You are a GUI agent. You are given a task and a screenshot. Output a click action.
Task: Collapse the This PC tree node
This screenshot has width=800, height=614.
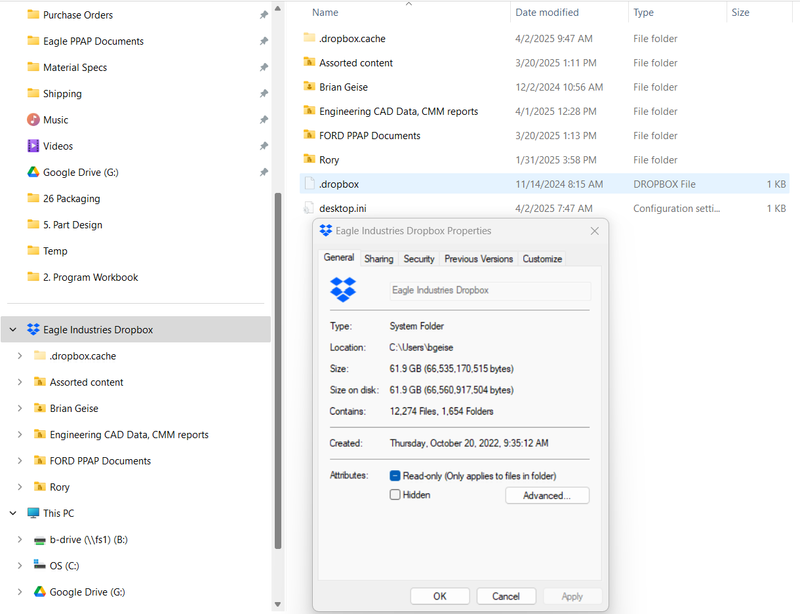[x=13, y=513]
